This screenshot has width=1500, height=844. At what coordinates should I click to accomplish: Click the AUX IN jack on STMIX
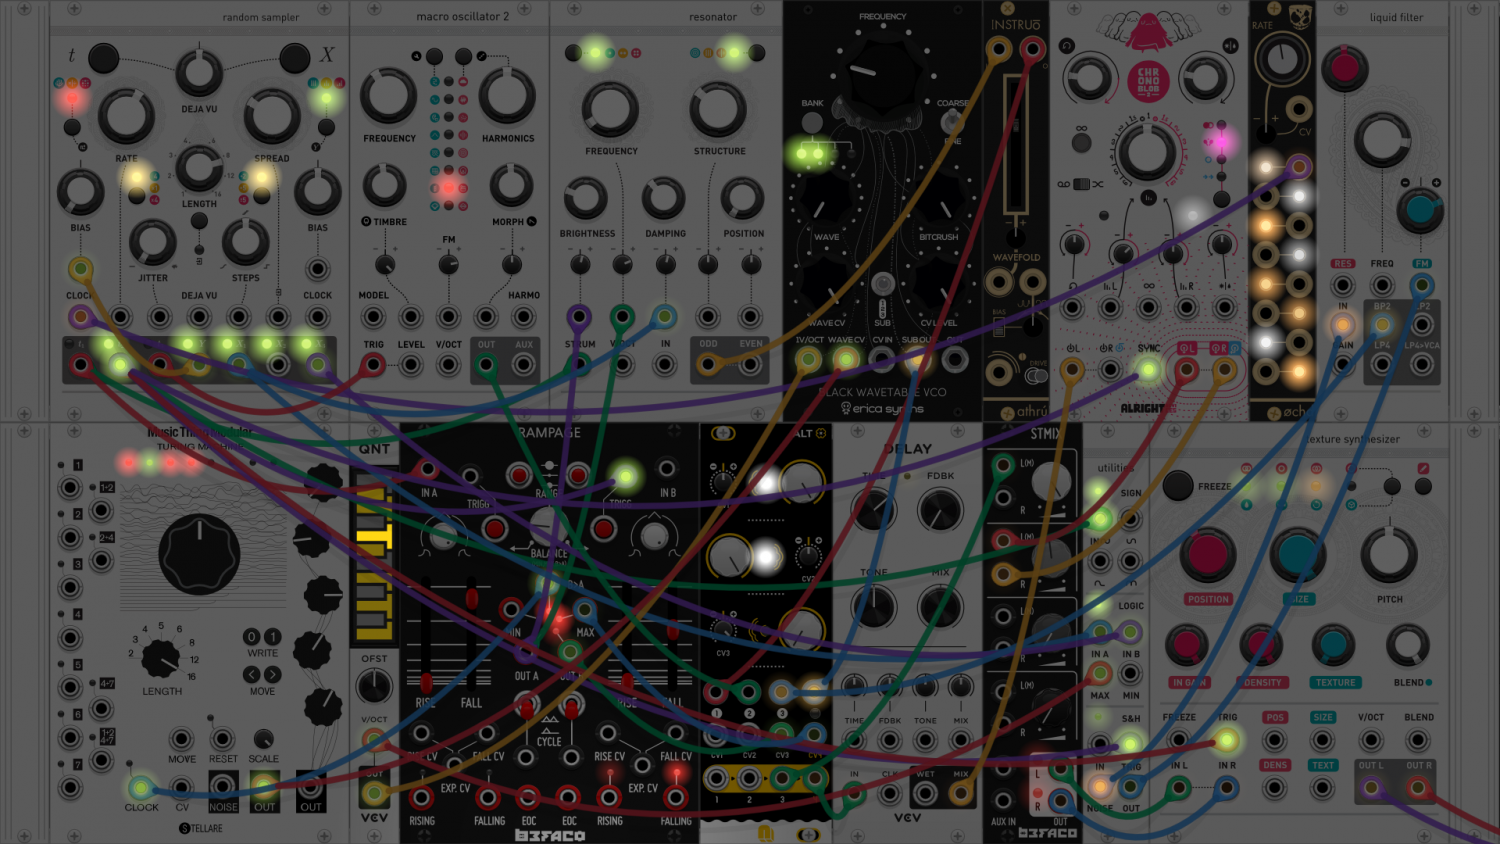pyautogui.click(x=1004, y=800)
